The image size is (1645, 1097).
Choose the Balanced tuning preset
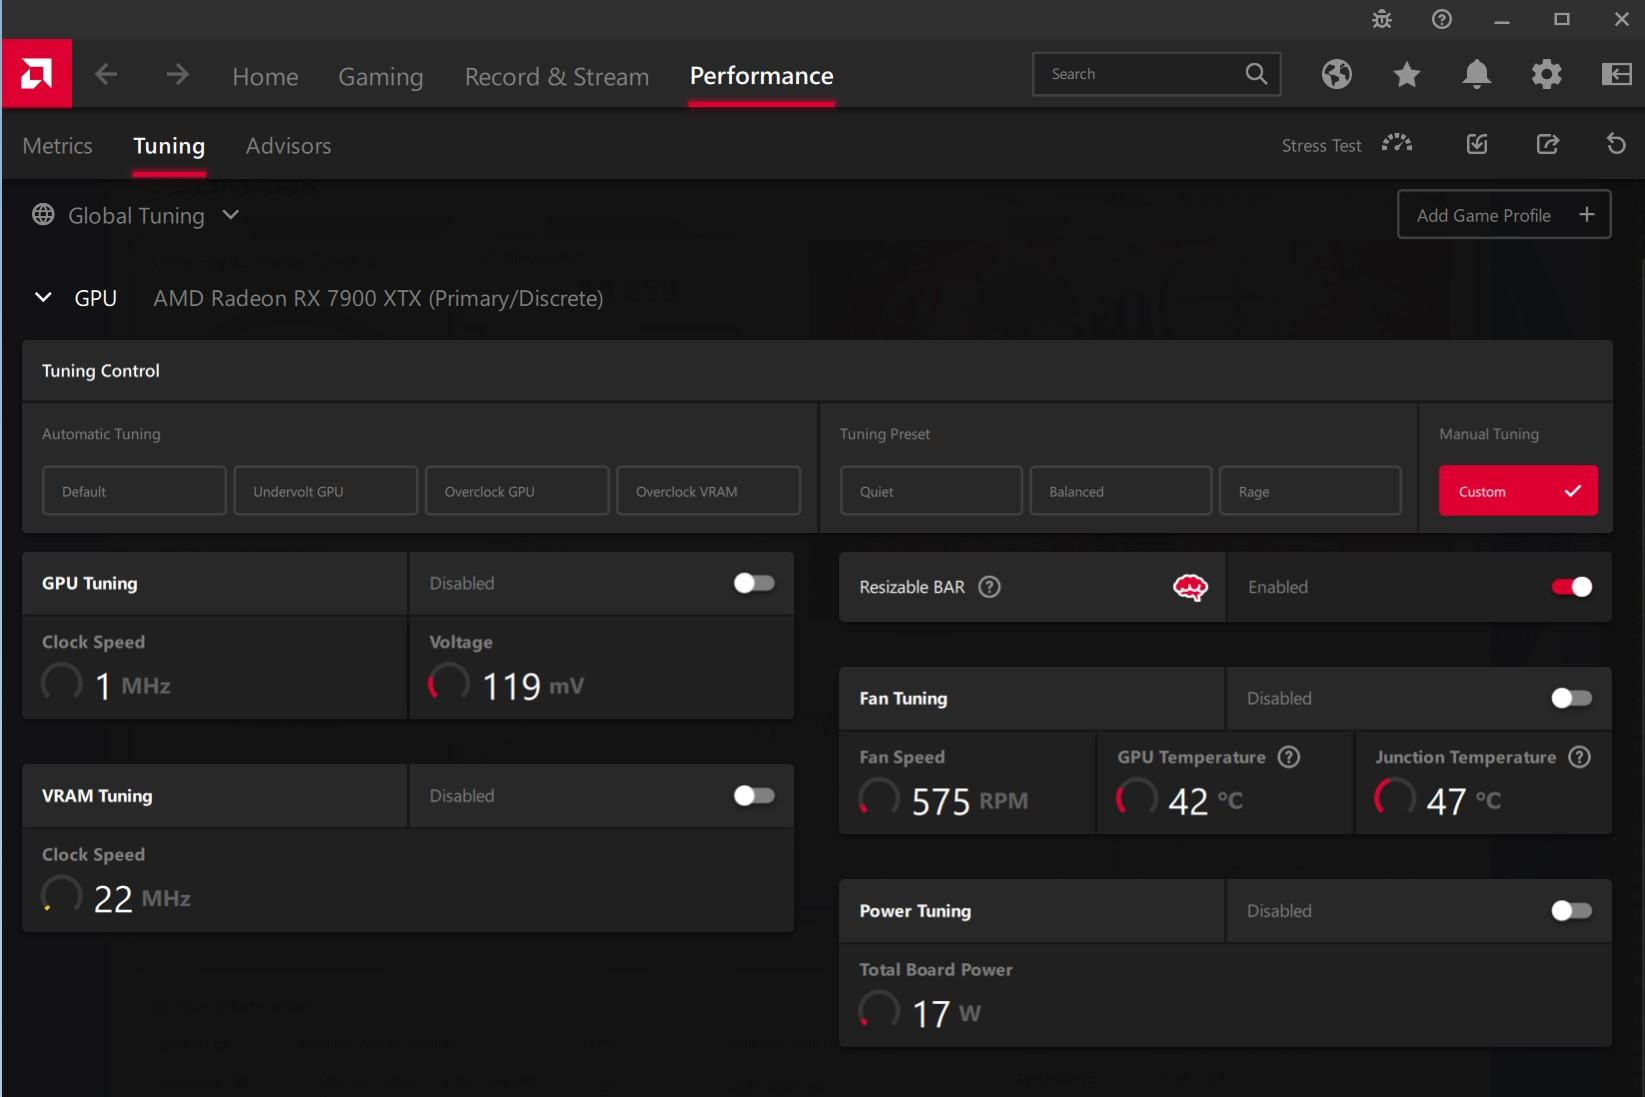(x=1121, y=491)
